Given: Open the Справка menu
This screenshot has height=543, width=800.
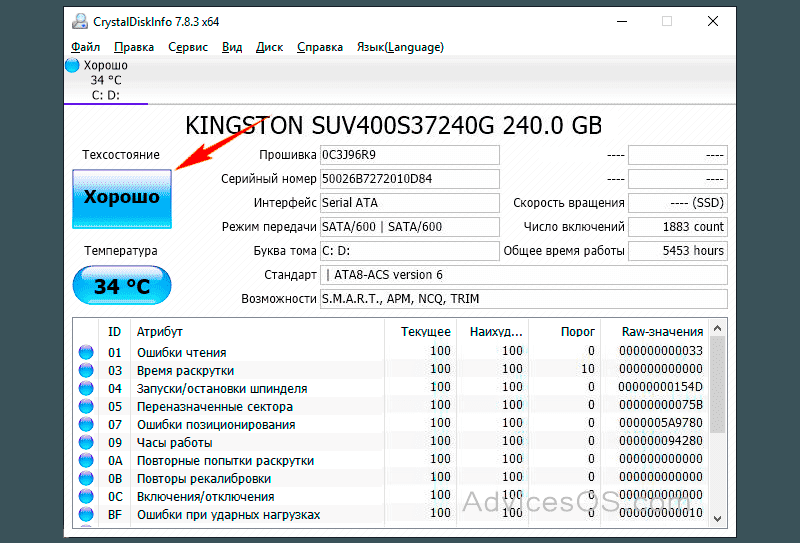Looking at the screenshot, I should [320, 47].
